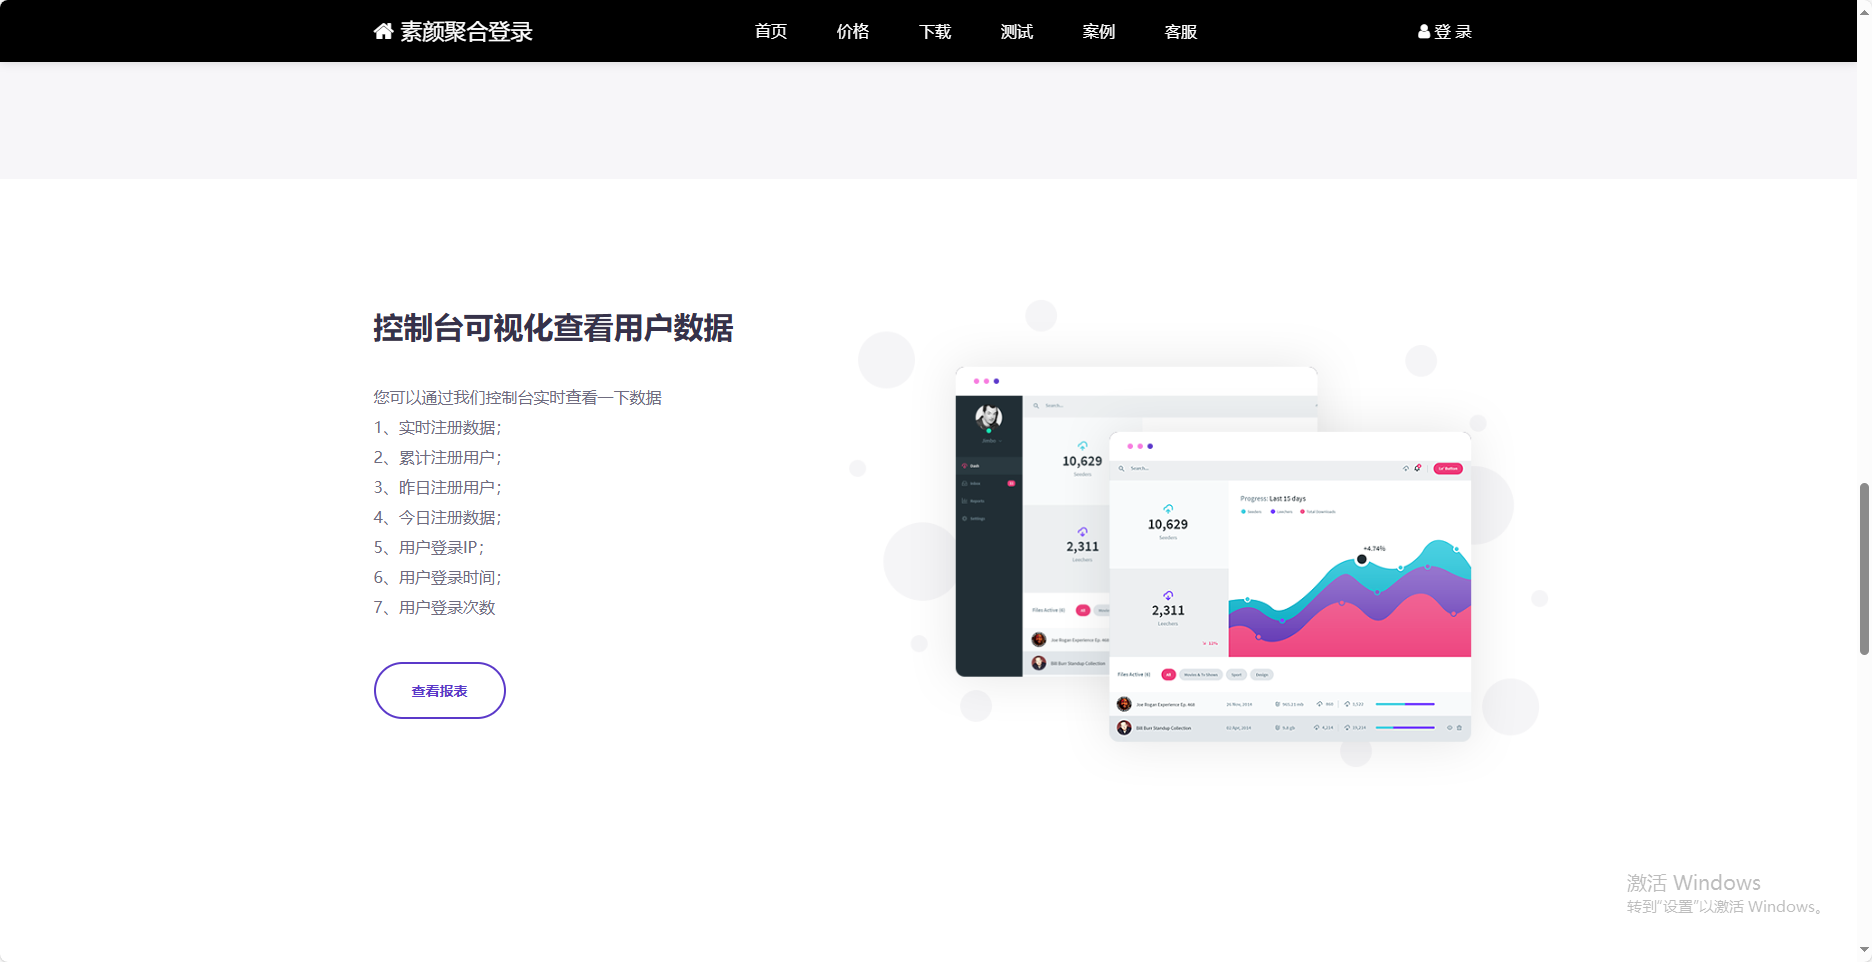Open the 价格 menu item
1872x962 pixels.
(852, 32)
